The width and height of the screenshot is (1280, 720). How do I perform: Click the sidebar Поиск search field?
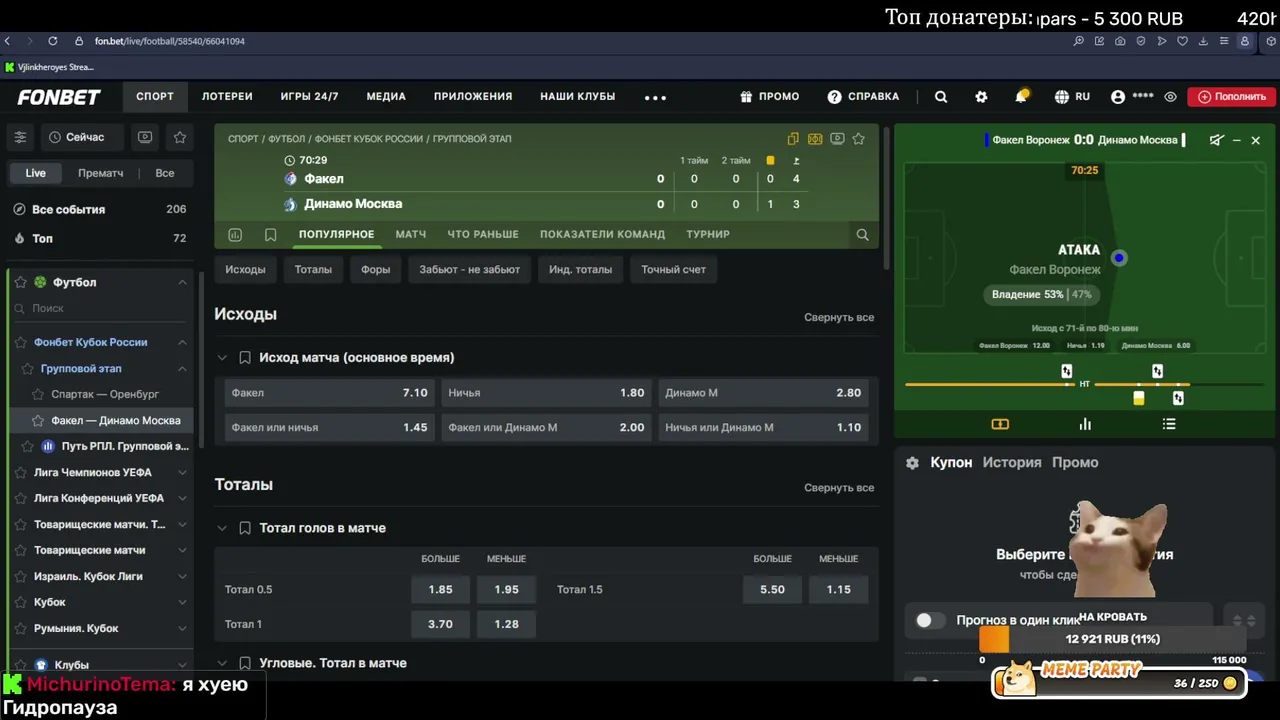point(100,309)
